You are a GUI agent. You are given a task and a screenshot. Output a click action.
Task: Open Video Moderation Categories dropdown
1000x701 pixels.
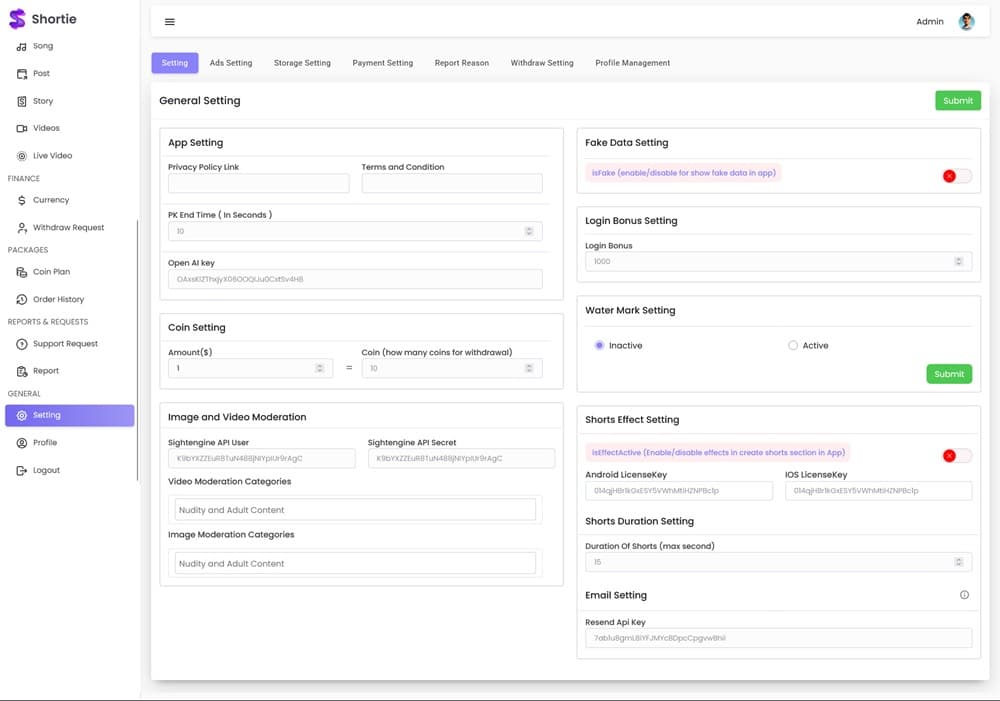pos(355,510)
